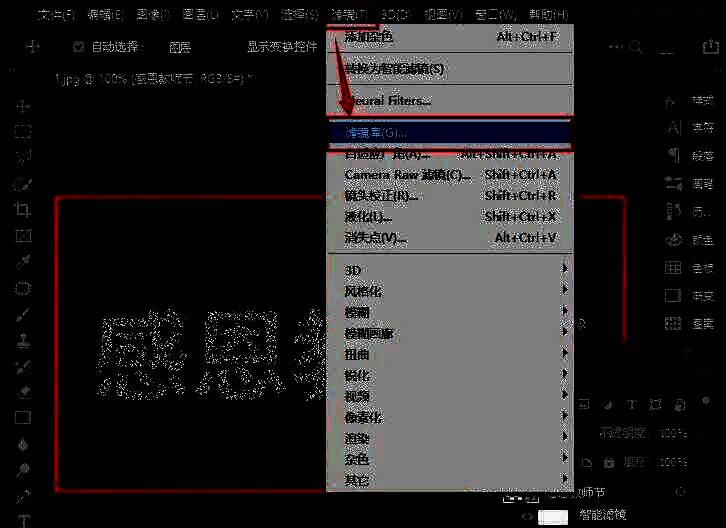The height and width of the screenshot is (528, 726).
Task: Select the History Brush tool
Action: [23, 368]
